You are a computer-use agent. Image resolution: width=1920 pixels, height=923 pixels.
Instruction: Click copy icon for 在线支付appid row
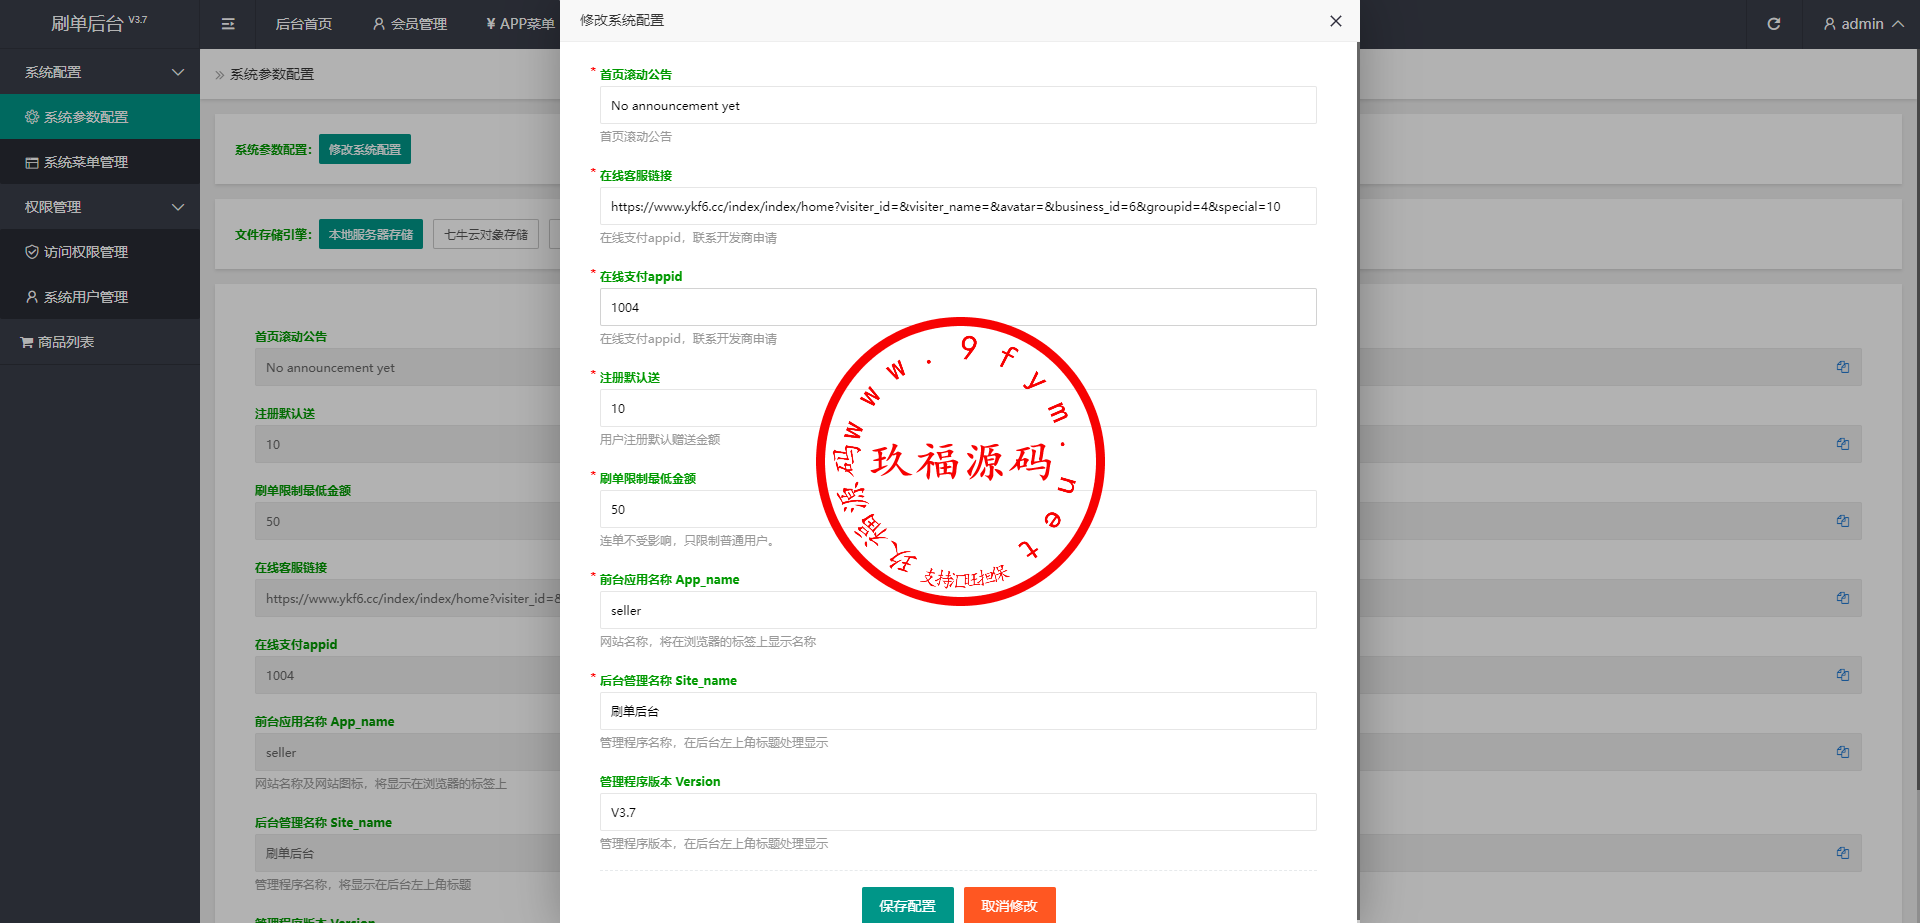click(x=1842, y=675)
